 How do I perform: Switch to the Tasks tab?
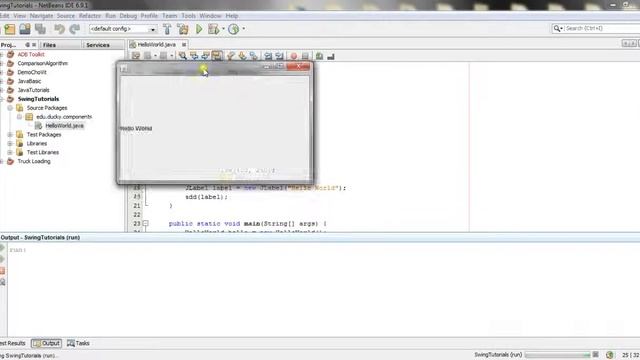pos(78,343)
